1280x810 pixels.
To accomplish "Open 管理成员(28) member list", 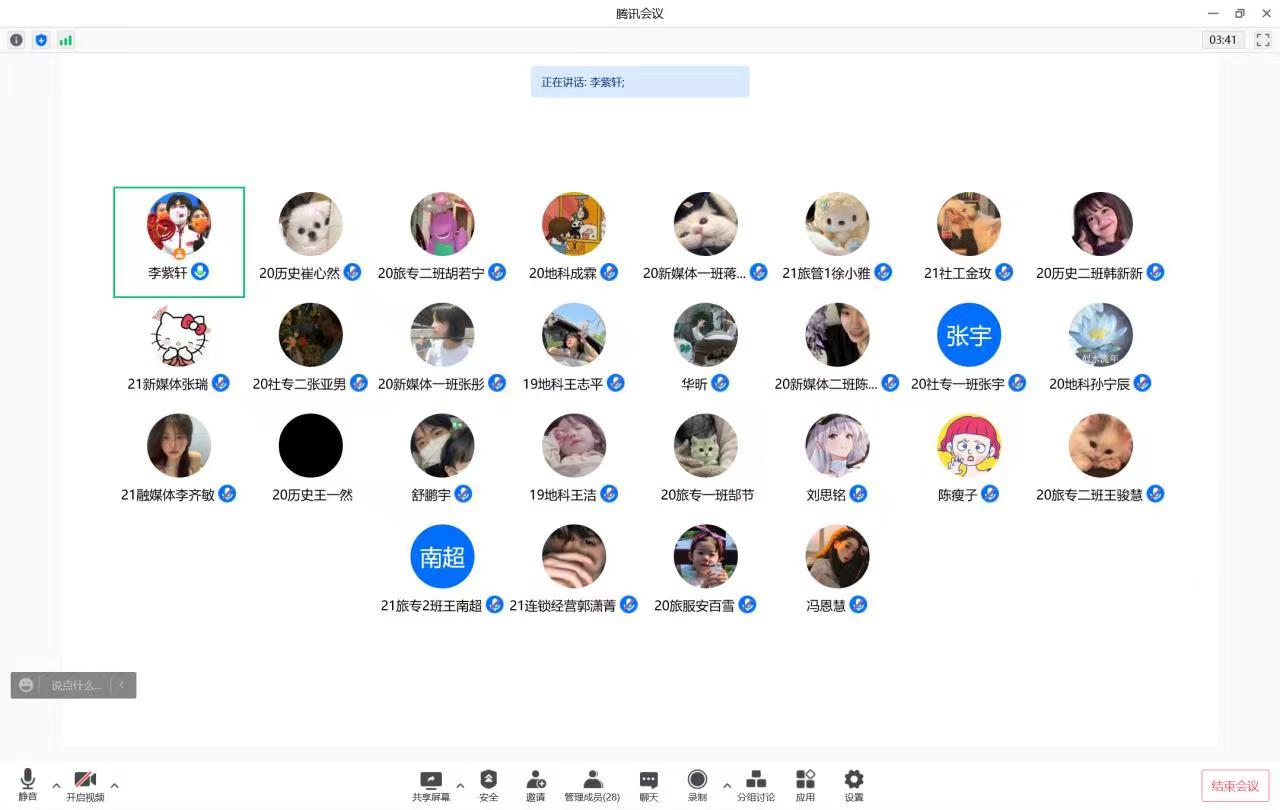I will (592, 785).
